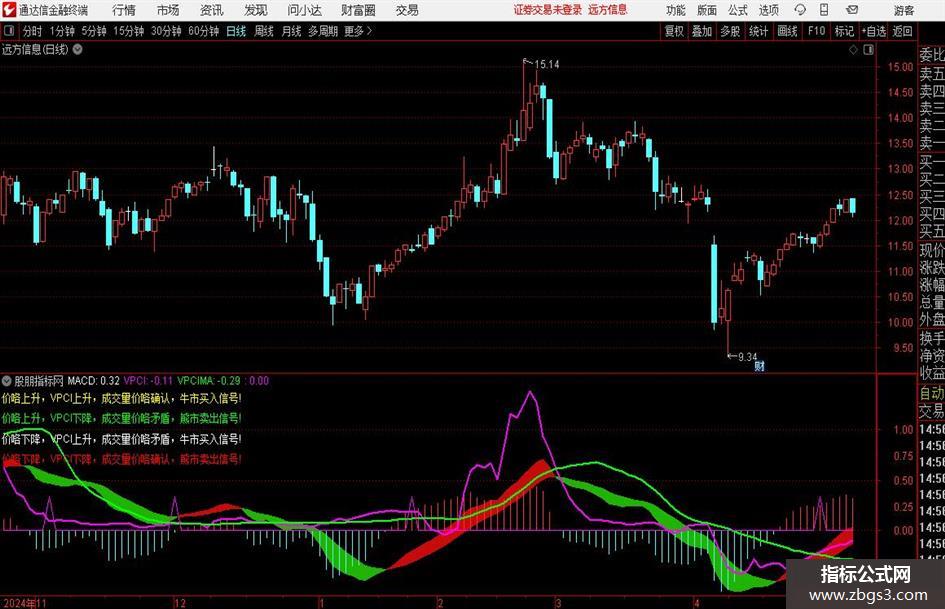Switch to 1分钟 chart period
Image resolution: width=945 pixels, height=609 pixels.
pos(62,31)
